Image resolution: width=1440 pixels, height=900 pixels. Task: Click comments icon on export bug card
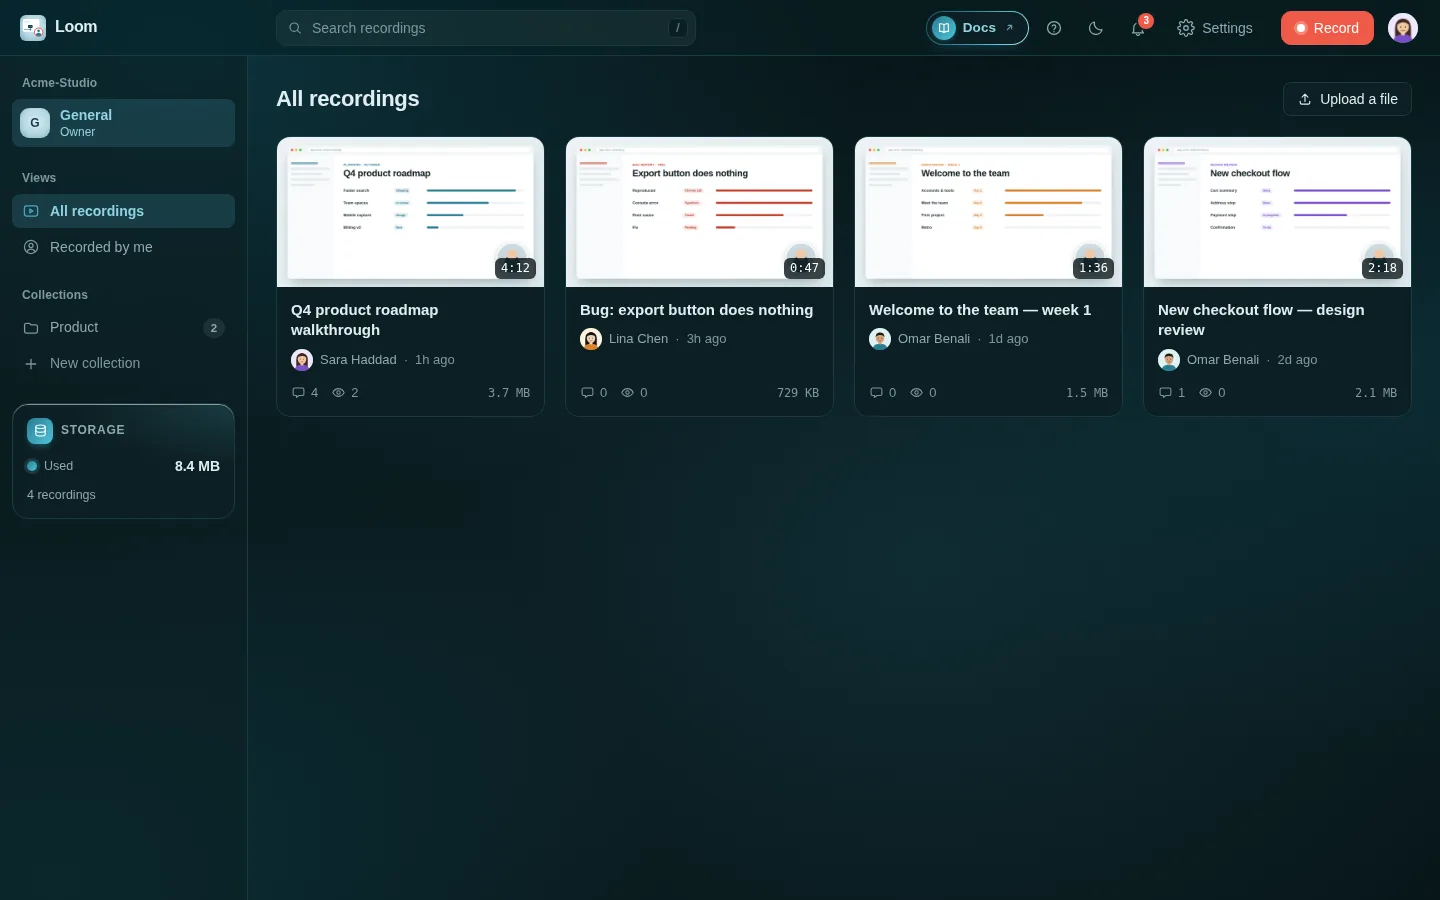587,393
